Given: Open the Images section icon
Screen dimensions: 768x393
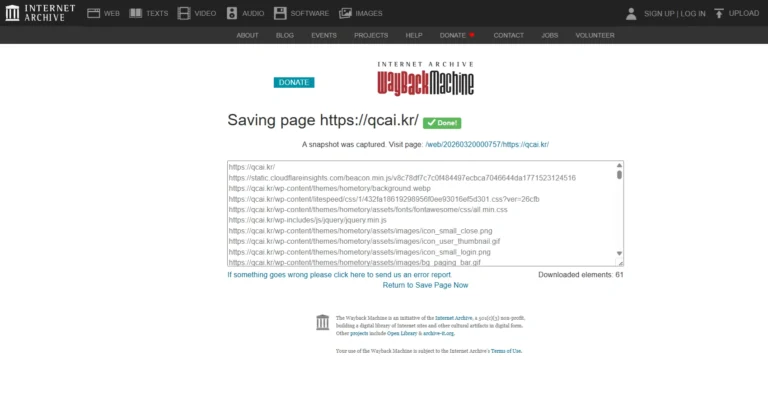Looking at the screenshot, I should (345, 13).
